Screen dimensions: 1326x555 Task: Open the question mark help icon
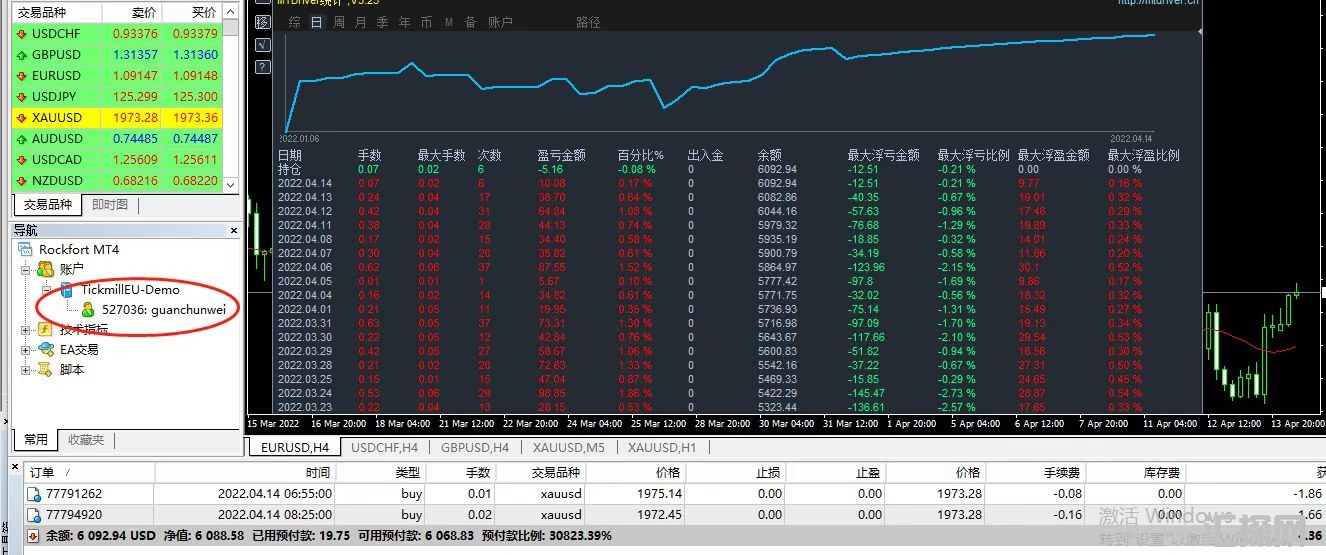(262, 68)
